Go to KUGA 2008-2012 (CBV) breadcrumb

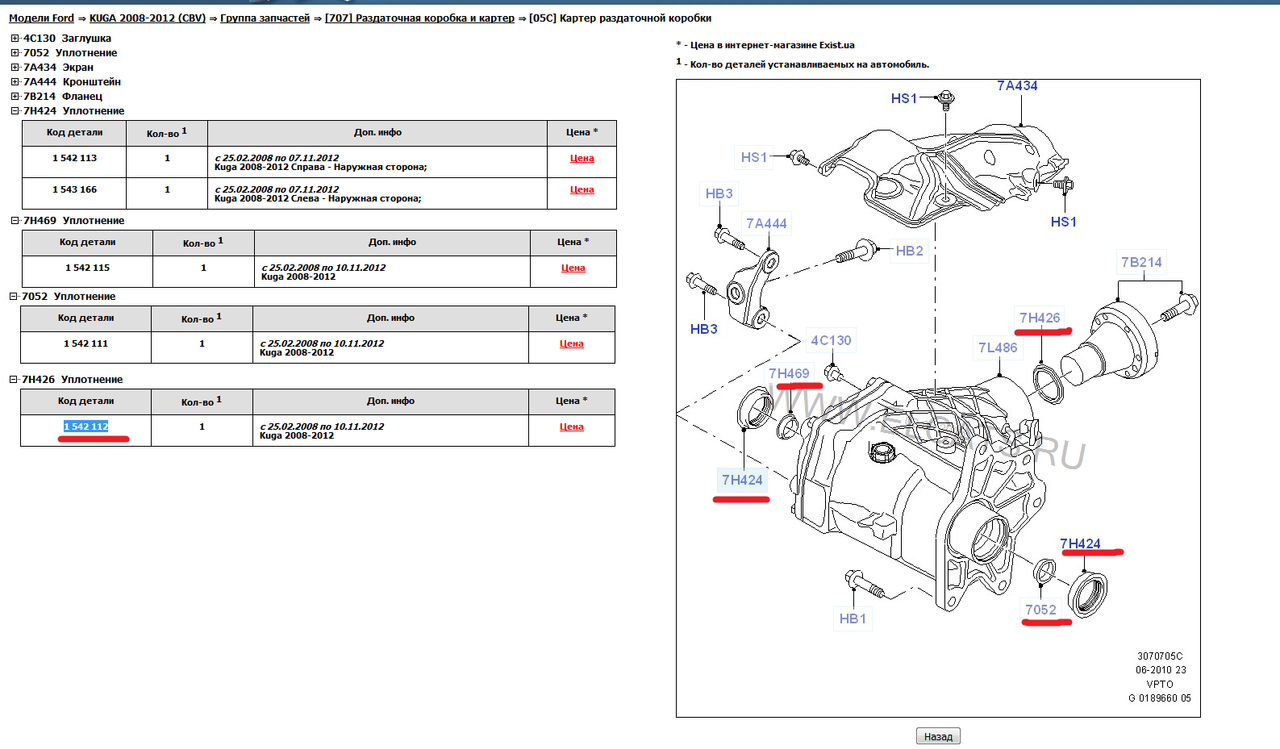[x=145, y=18]
